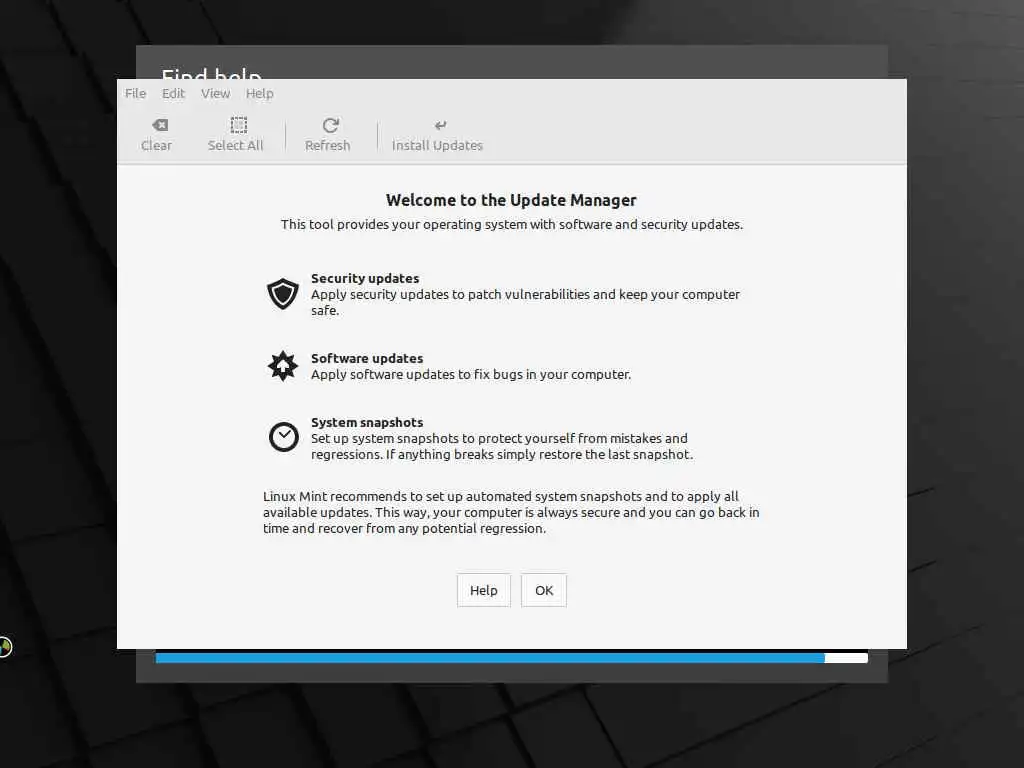Click the 'Software updates' title text
Screen dimensions: 1024x768
pyautogui.click(x=367, y=359)
